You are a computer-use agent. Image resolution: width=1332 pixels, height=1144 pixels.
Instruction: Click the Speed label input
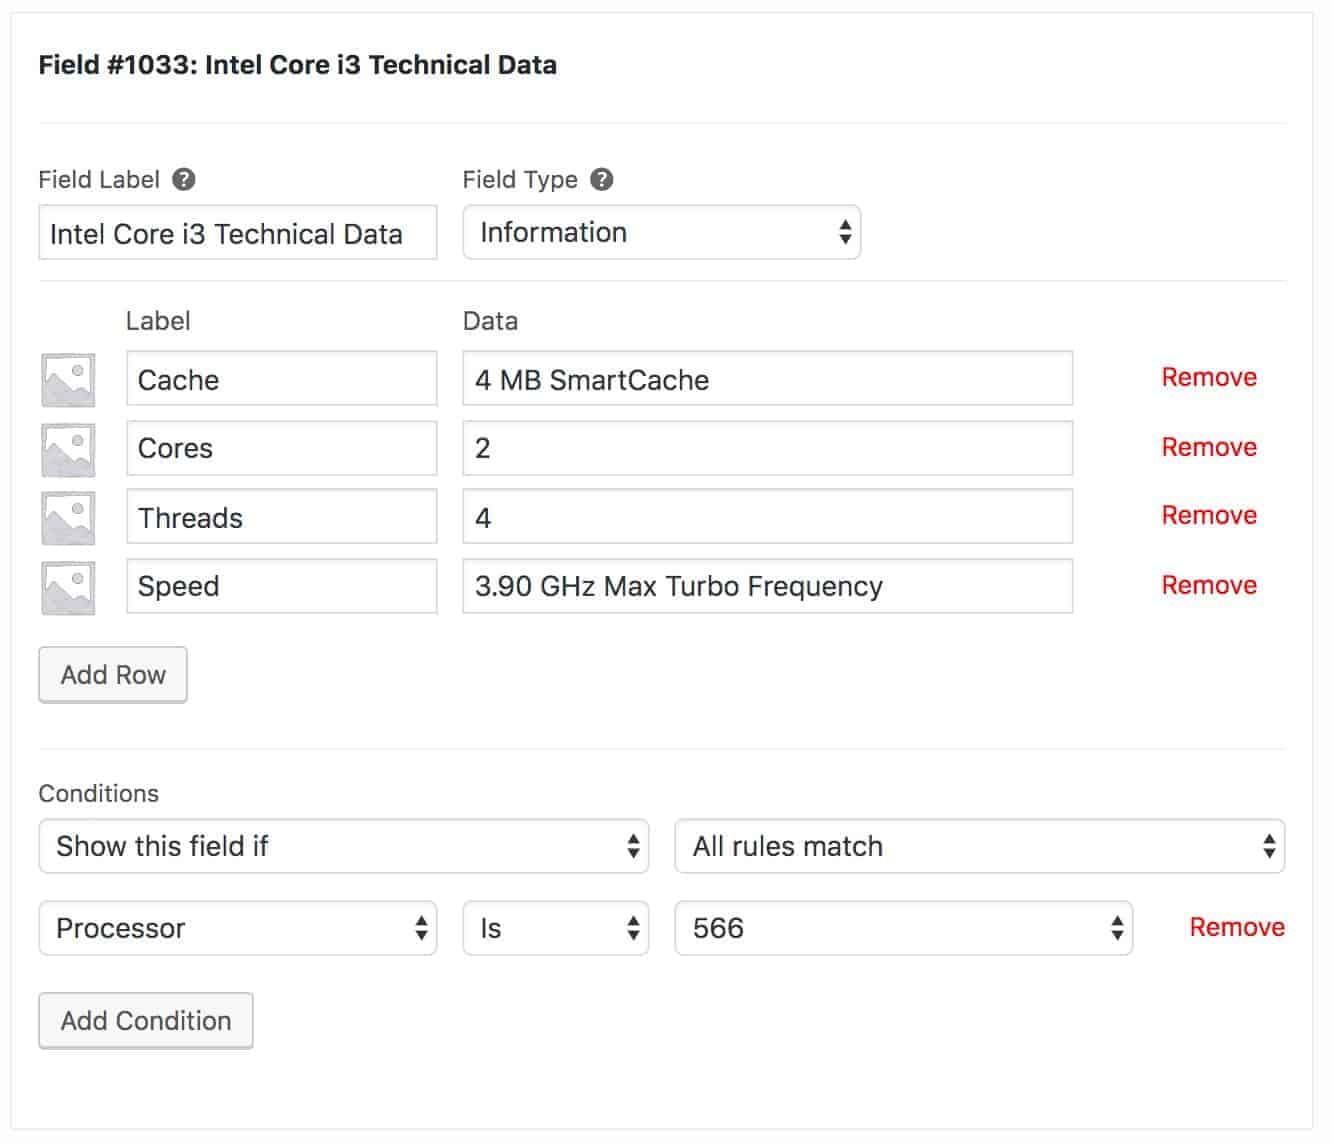(x=281, y=586)
